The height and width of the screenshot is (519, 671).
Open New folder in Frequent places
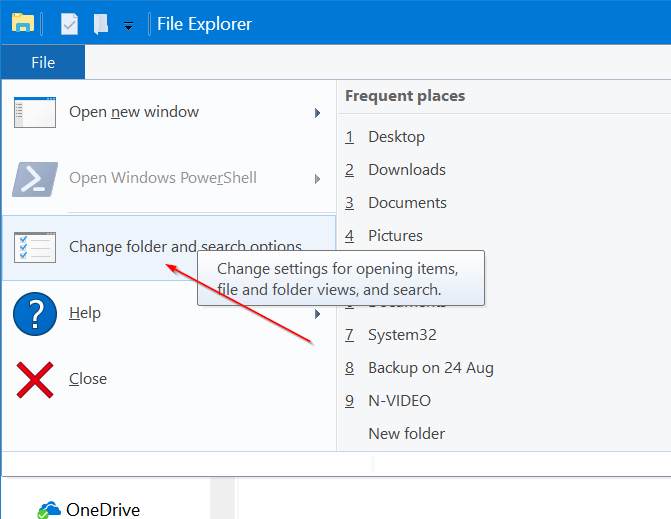coord(407,433)
